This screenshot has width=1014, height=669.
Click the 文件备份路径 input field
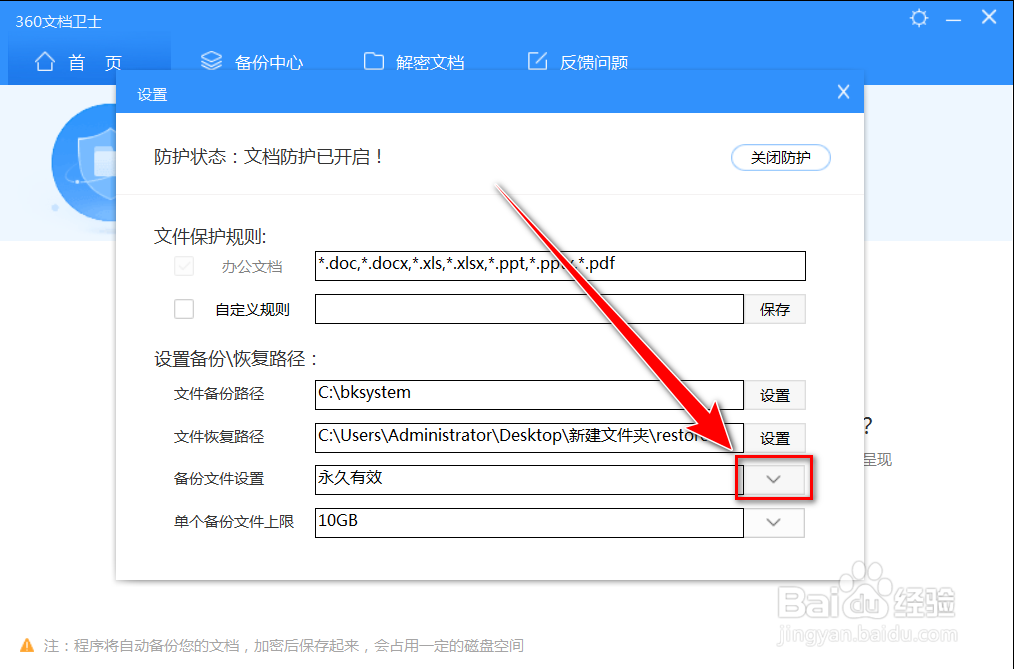(529, 395)
